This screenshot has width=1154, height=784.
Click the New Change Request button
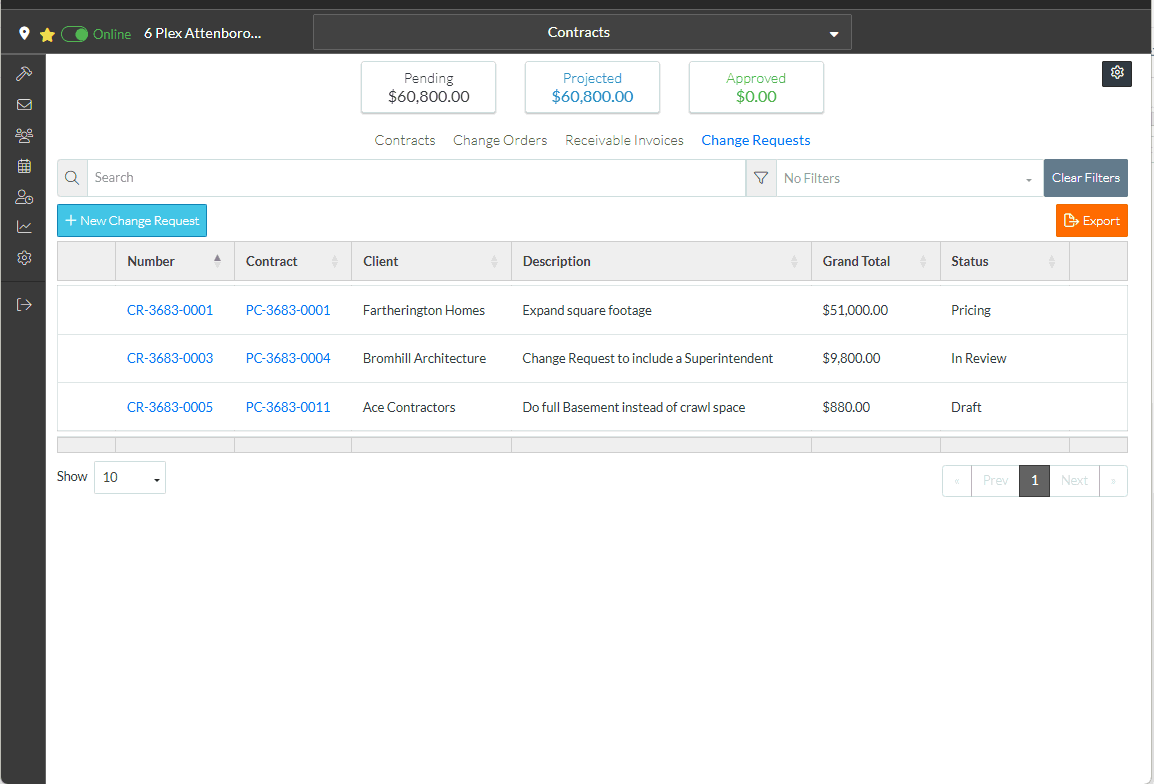click(132, 221)
